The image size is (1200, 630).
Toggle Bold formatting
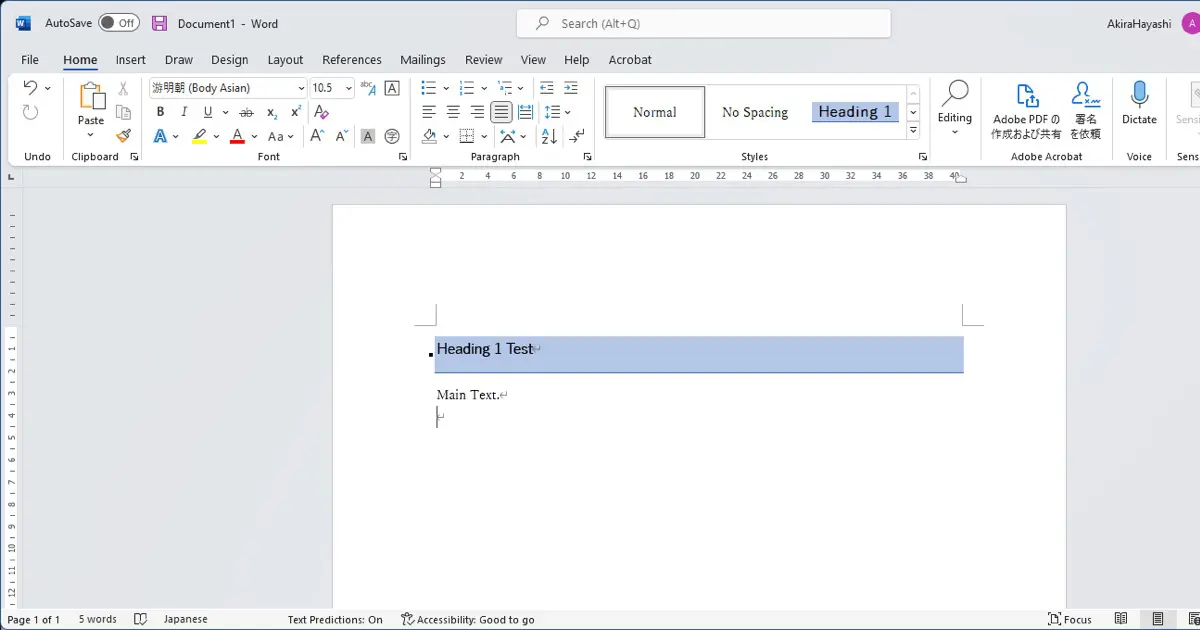(160, 112)
